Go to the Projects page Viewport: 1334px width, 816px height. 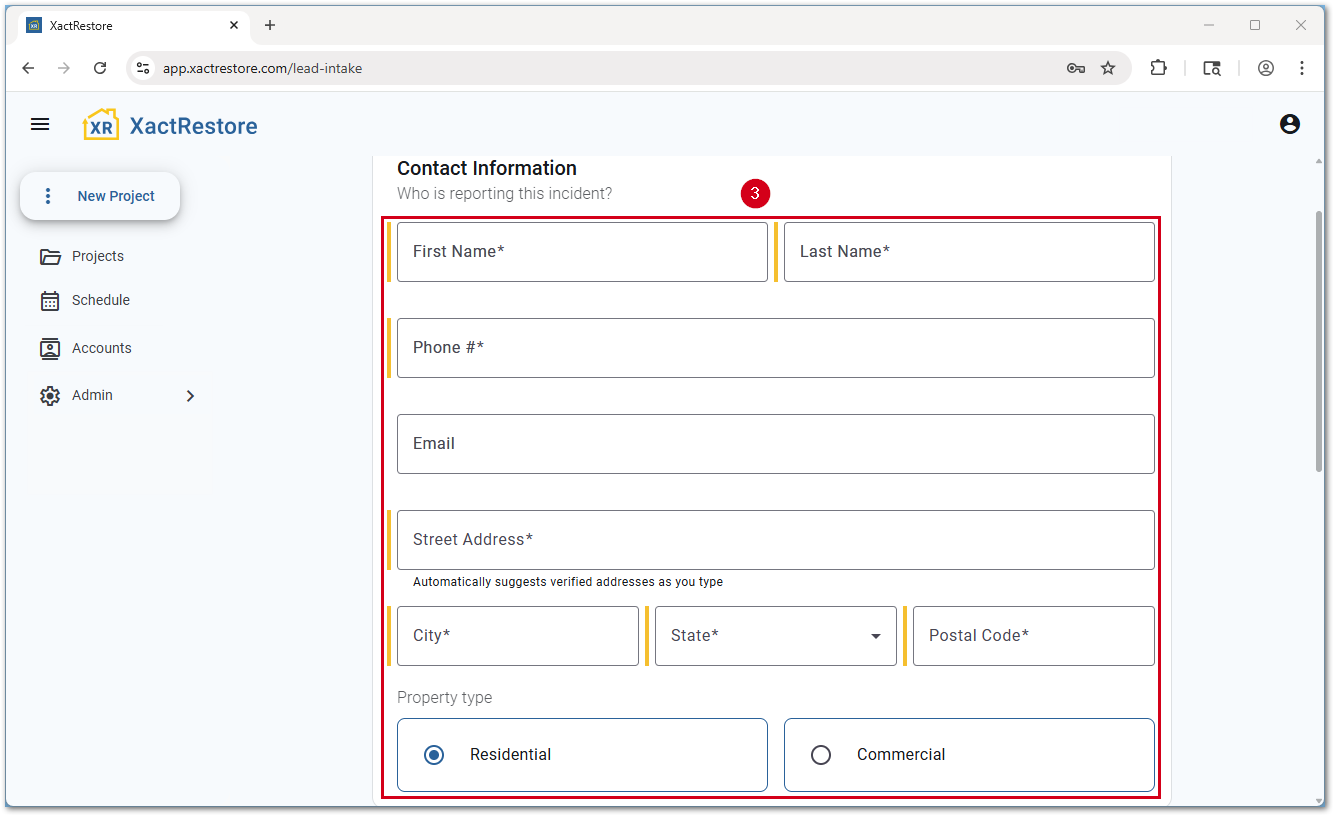97,256
